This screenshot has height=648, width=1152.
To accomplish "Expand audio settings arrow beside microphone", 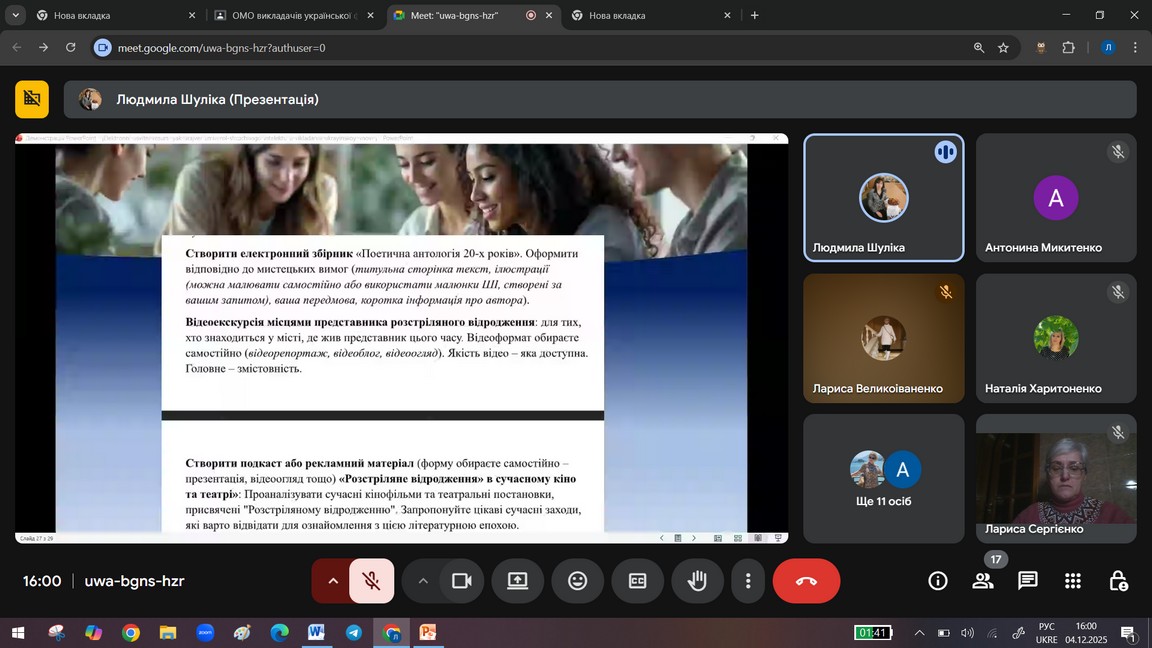I will (x=332, y=581).
